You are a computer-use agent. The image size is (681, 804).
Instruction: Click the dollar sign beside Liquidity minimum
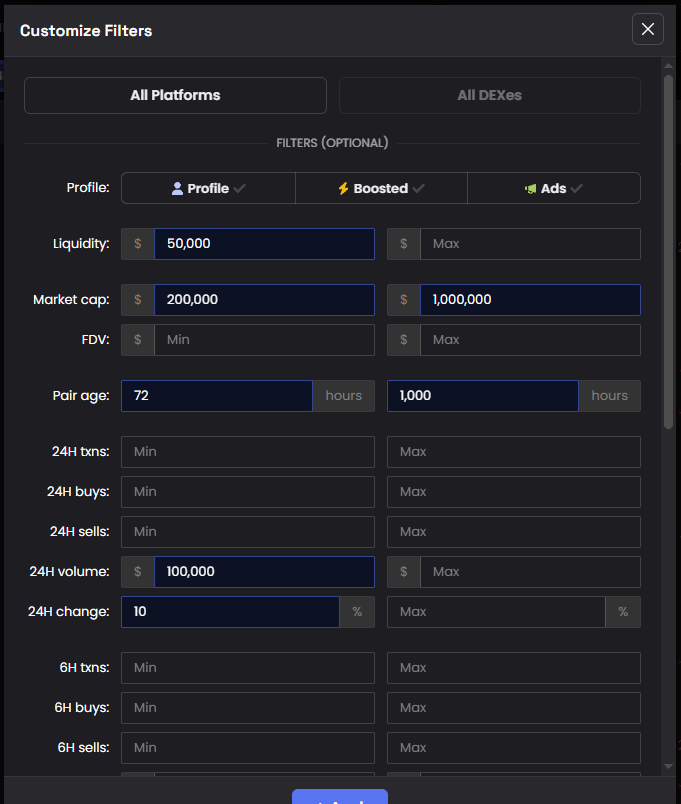(x=138, y=244)
